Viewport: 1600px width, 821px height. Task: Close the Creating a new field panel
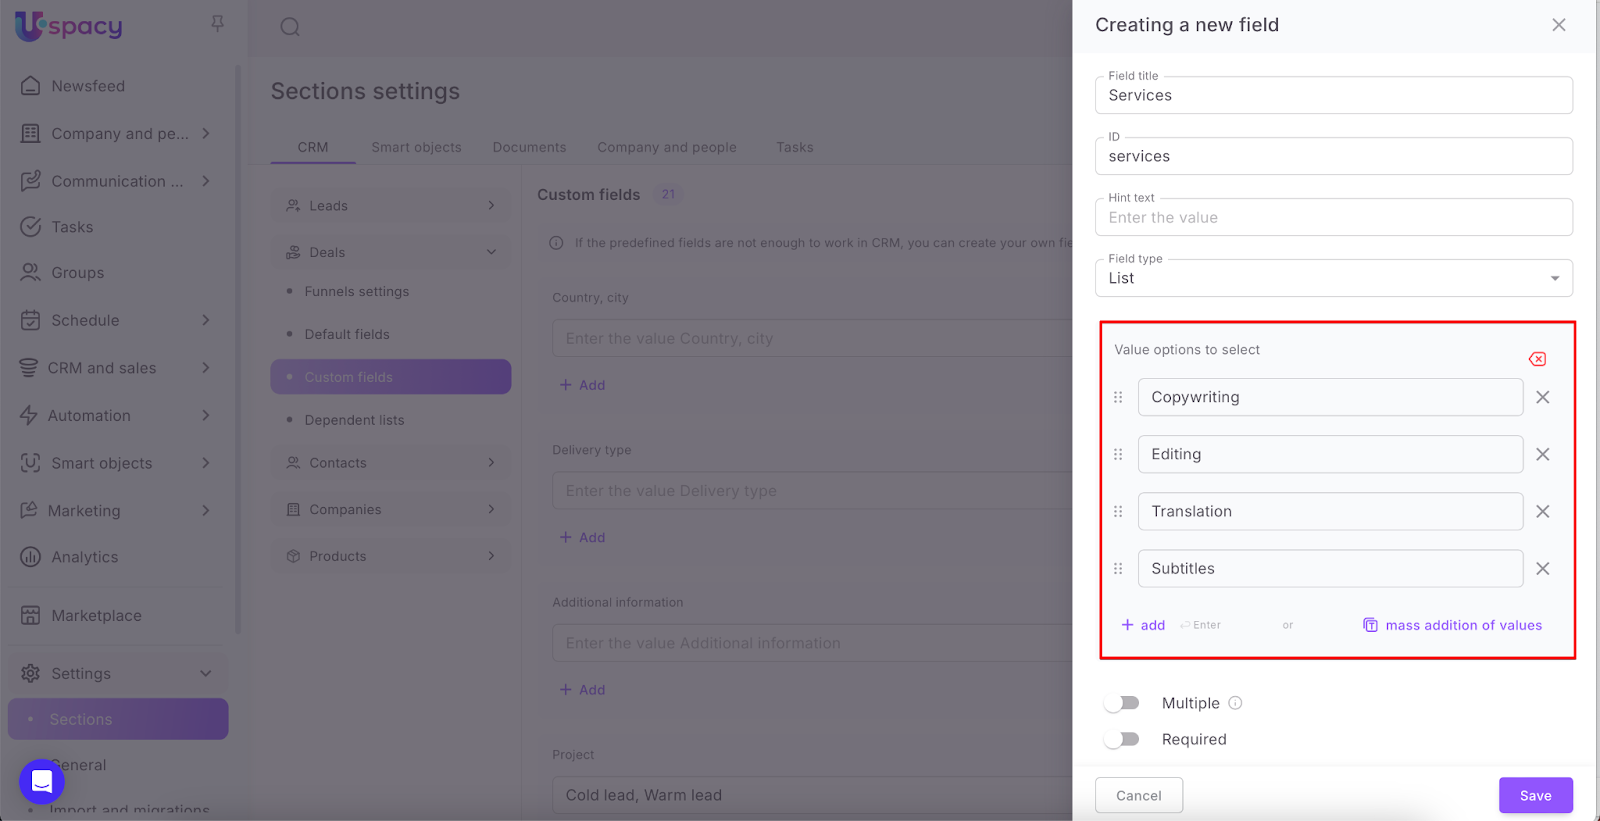point(1558,25)
